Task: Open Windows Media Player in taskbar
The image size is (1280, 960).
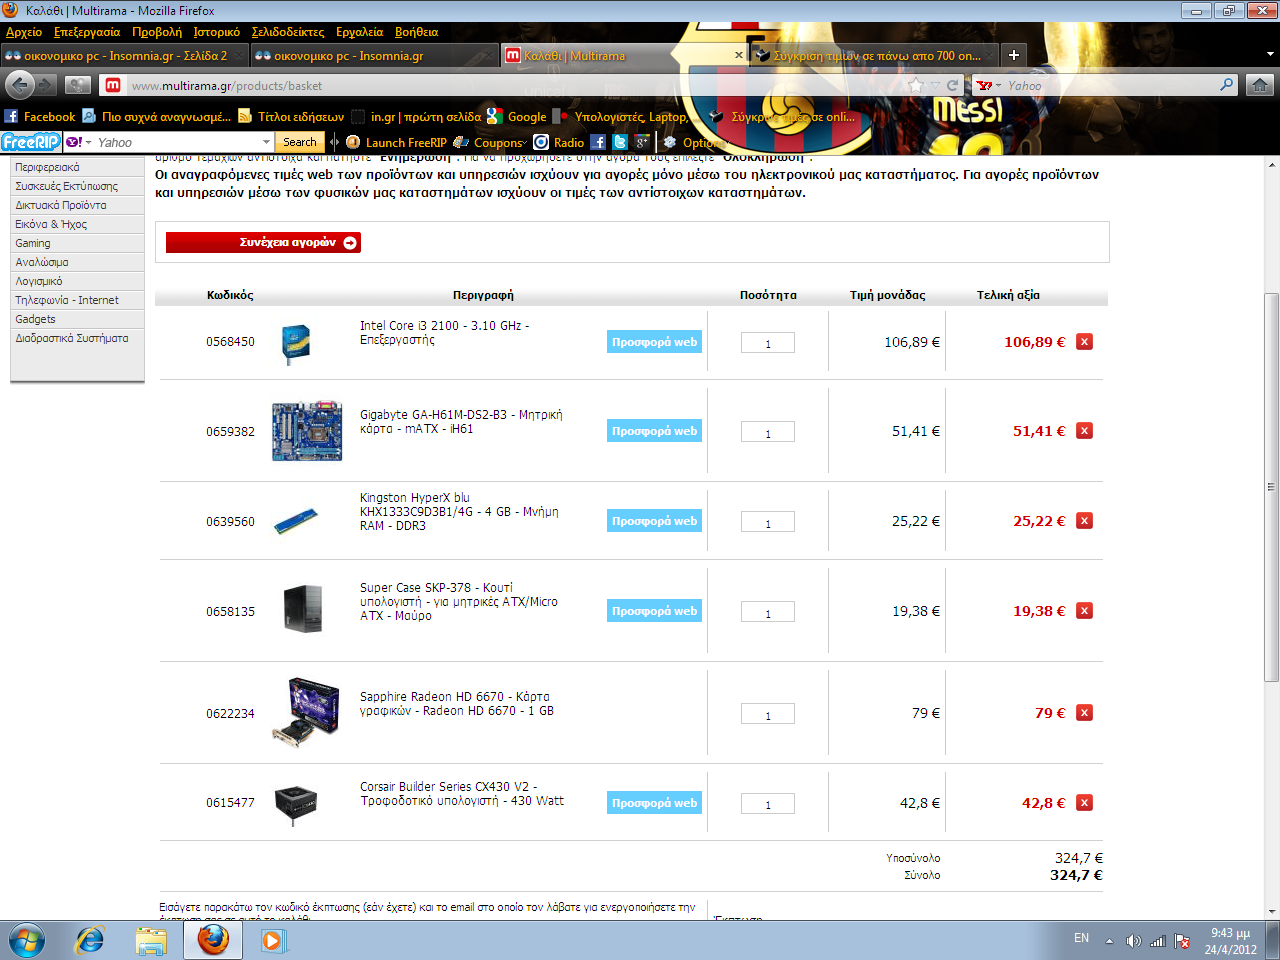Action: pyautogui.click(x=273, y=940)
